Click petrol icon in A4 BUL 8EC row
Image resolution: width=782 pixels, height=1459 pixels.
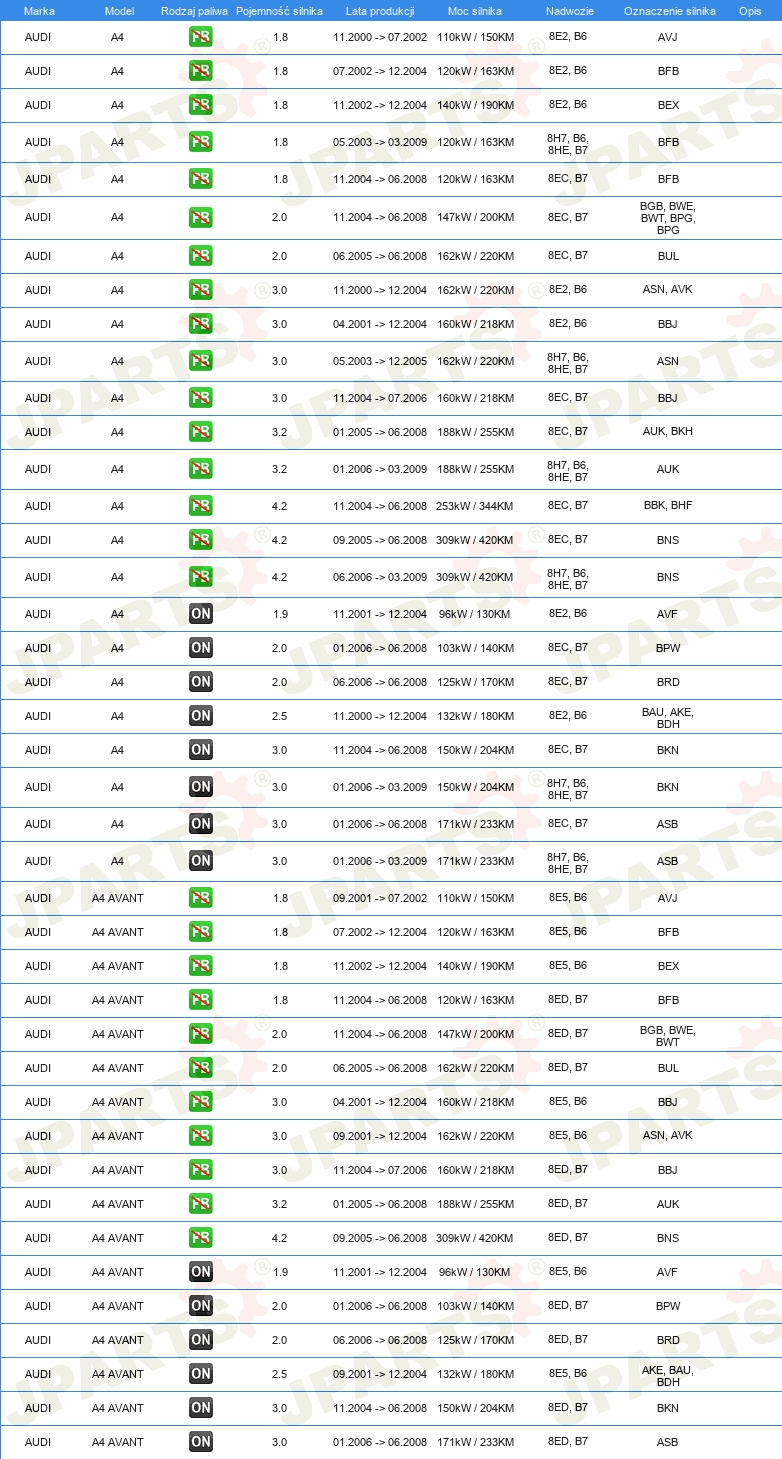201,256
